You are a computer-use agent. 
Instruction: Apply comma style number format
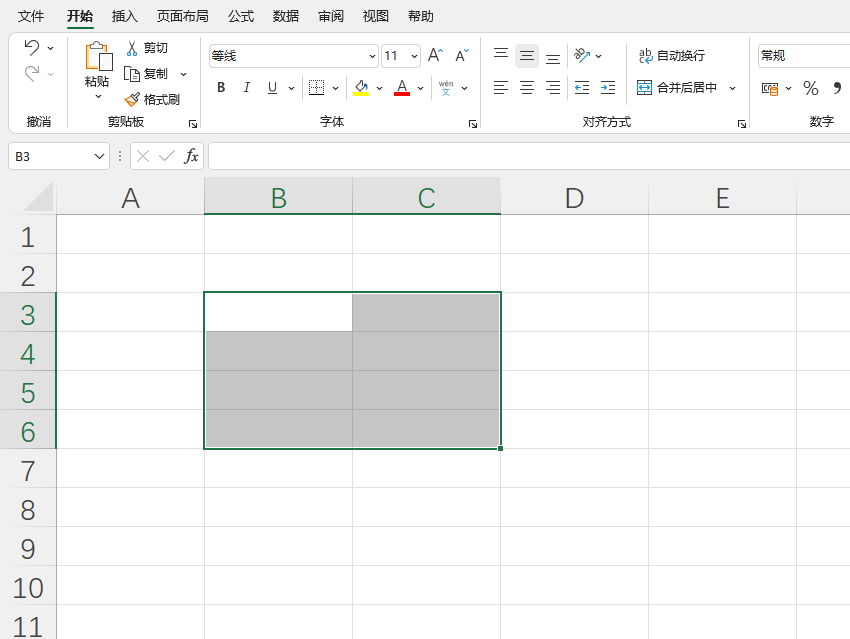click(x=838, y=88)
